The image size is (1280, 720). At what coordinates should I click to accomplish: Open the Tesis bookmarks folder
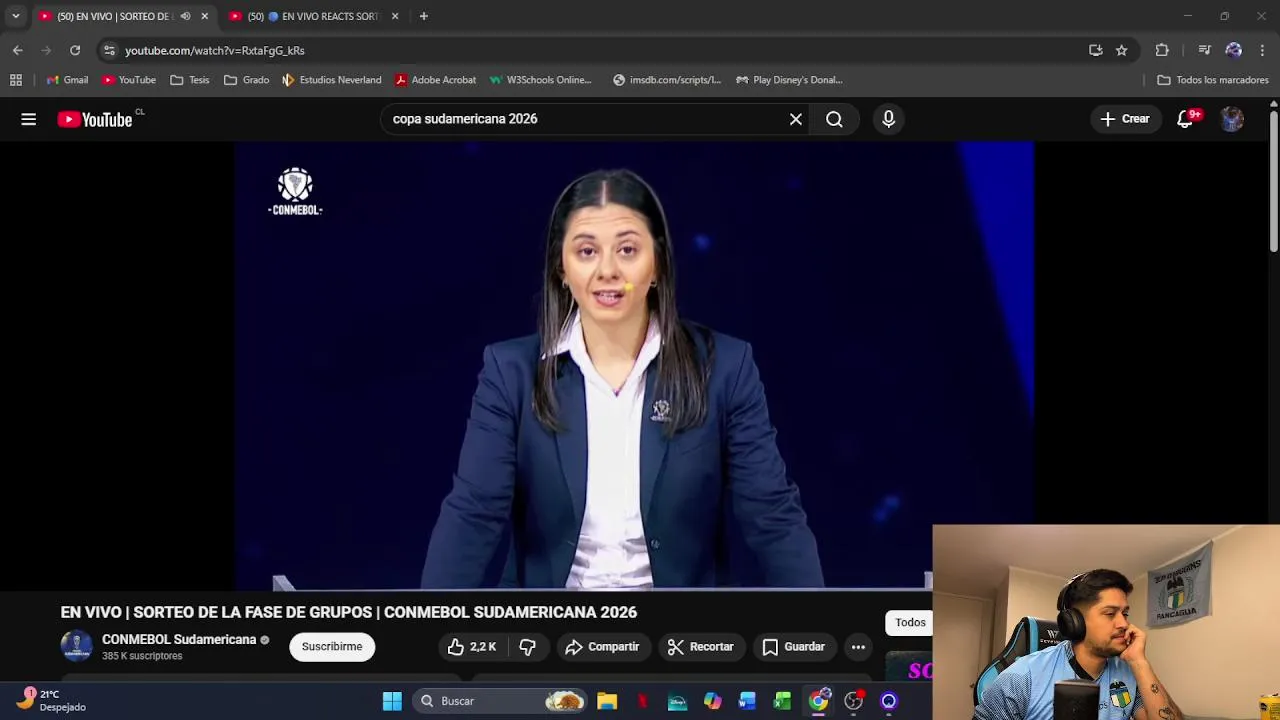point(190,80)
